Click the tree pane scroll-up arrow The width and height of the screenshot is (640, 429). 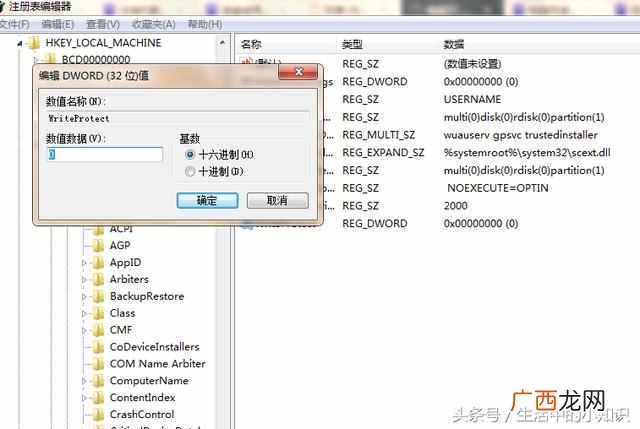(x=222, y=43)
